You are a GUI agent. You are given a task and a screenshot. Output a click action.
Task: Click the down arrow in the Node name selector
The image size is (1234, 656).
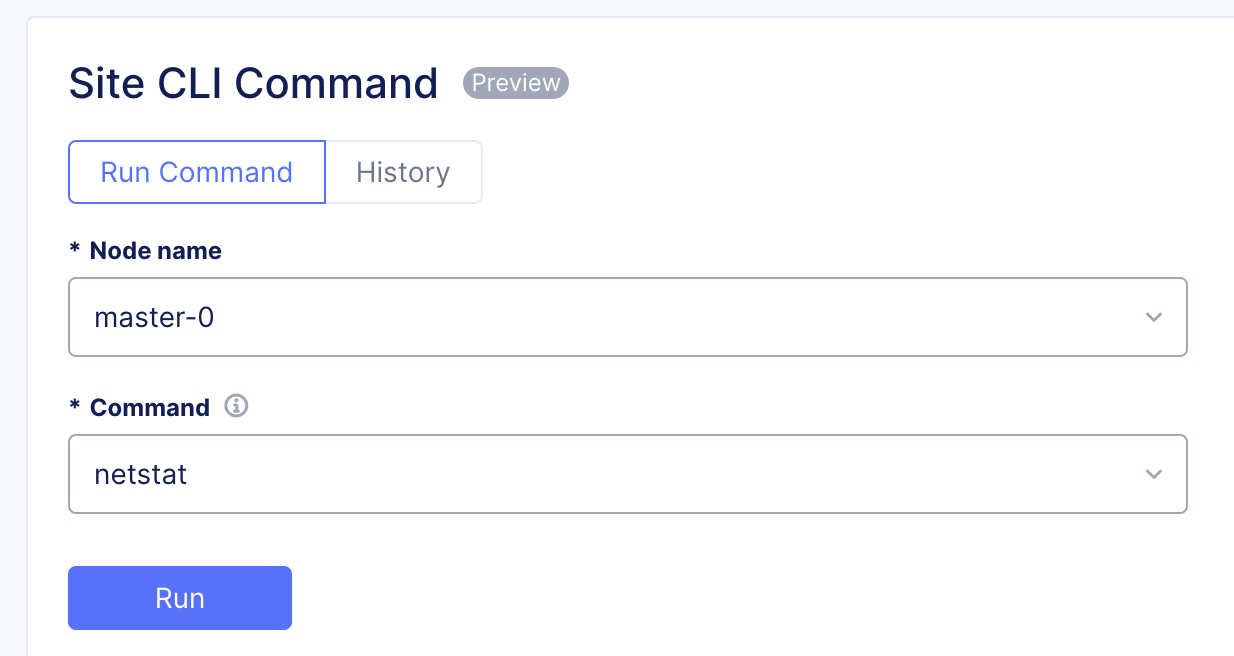(1153, 317)
